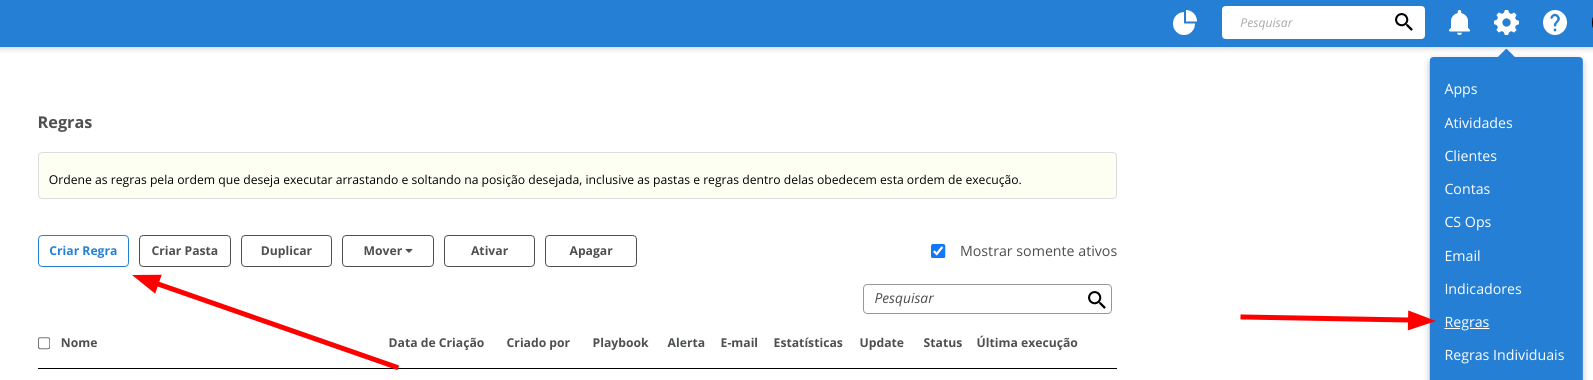Click the Alerta column header

click(686, 343)
